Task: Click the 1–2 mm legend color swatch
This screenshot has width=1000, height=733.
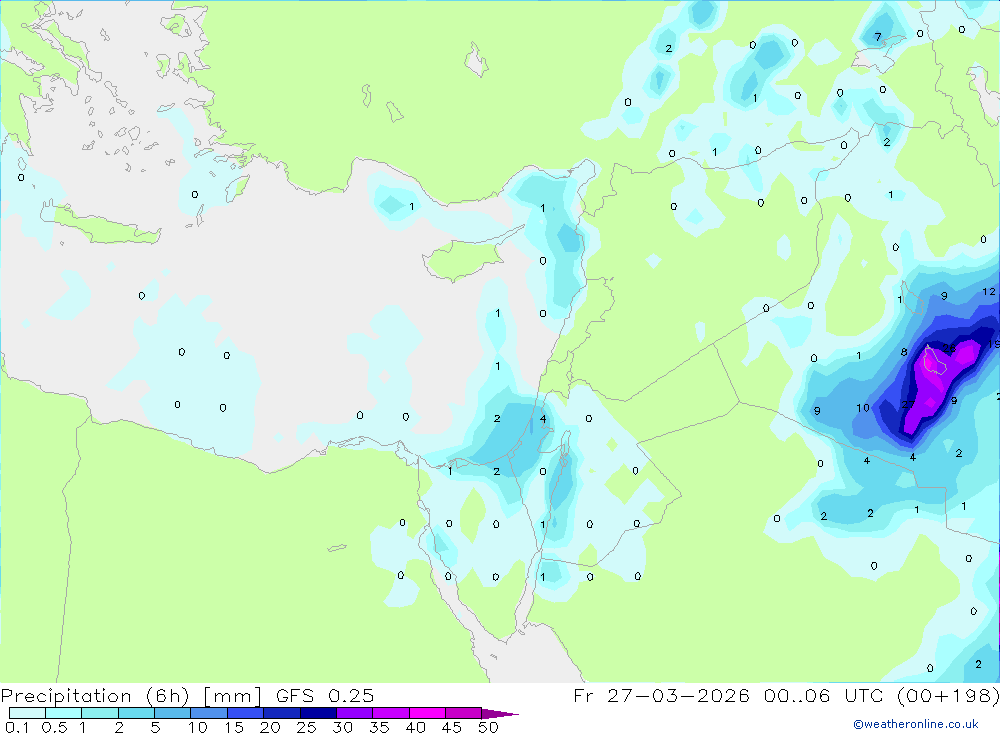Action: coord(100,713)
